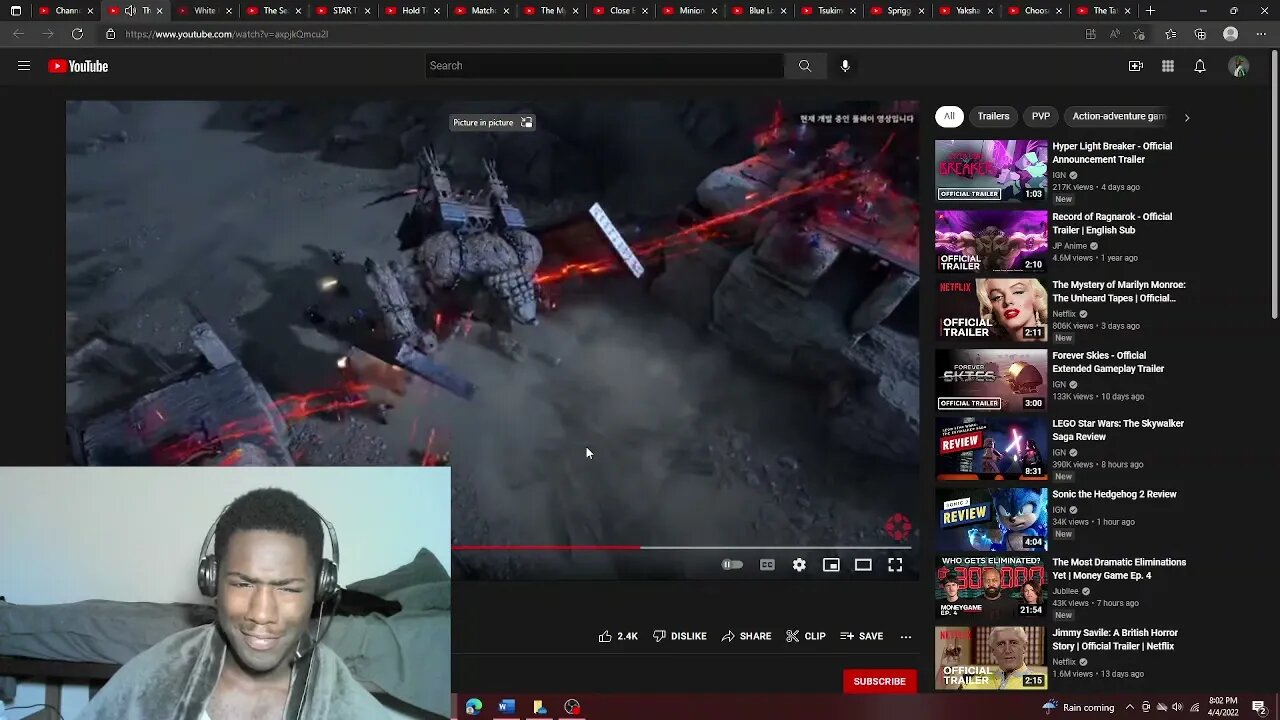Open the account avatar menu
This screenshot has height=720, width=1280.
[1239, 66]
